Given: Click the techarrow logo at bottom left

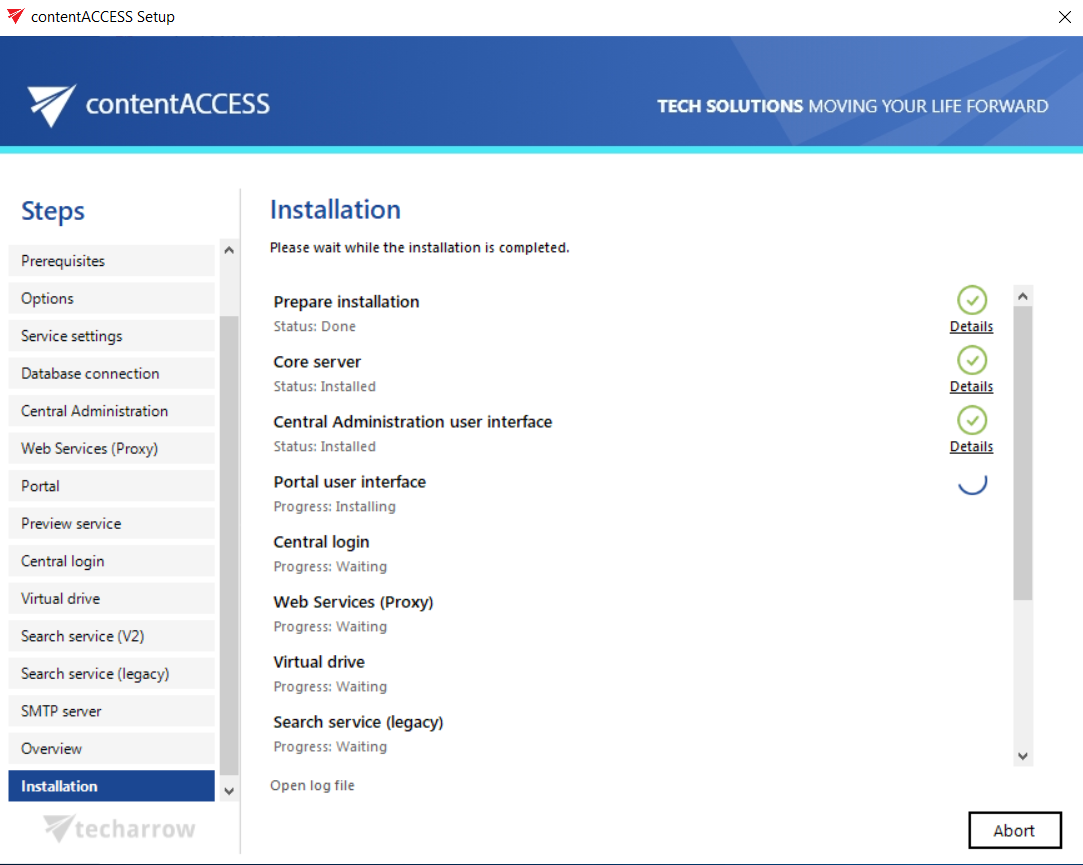Looking at the screenshot, I should [120, 829].
